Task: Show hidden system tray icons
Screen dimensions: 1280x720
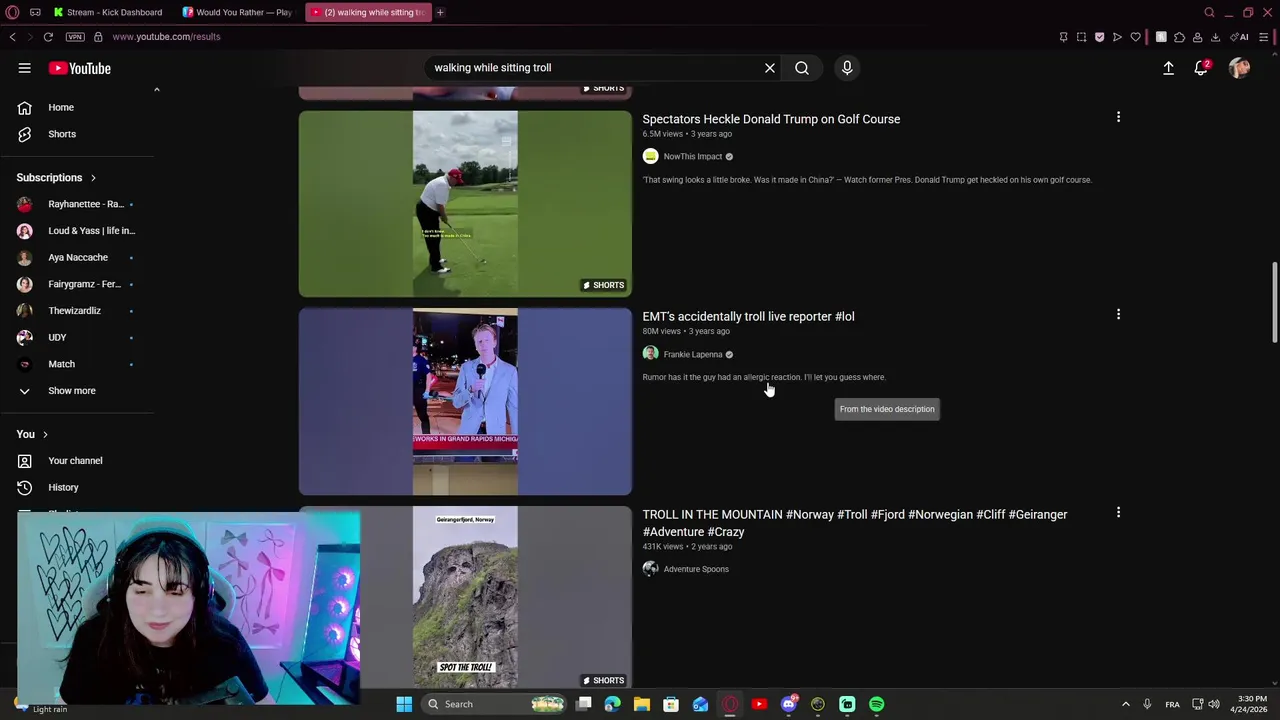Action: click(x=1125, y=704)
